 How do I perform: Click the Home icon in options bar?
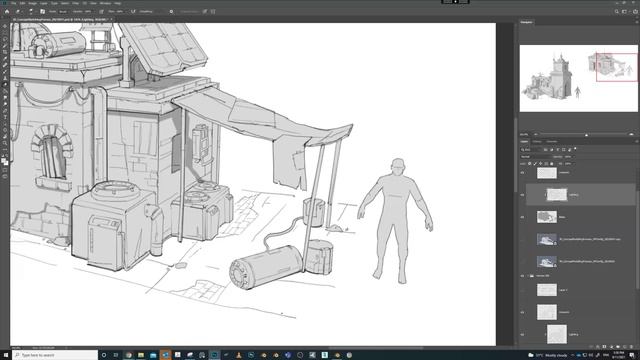7,11
